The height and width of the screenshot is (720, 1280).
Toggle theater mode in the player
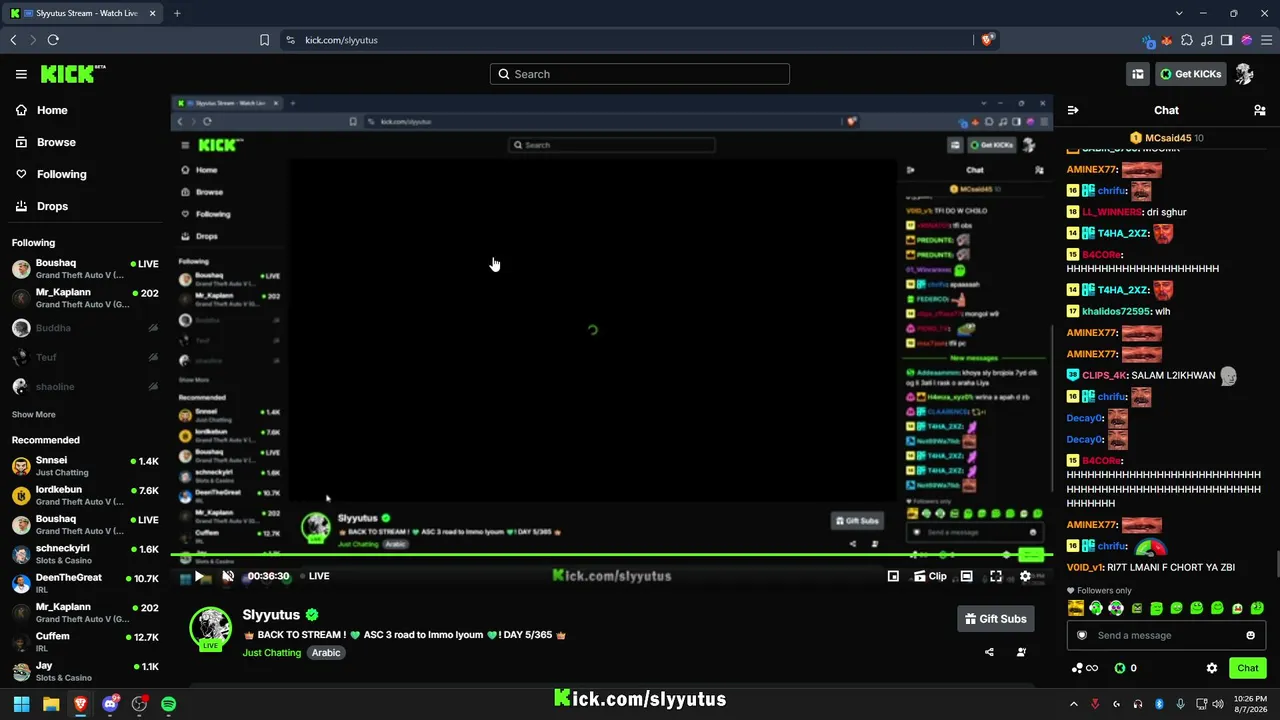966,576
